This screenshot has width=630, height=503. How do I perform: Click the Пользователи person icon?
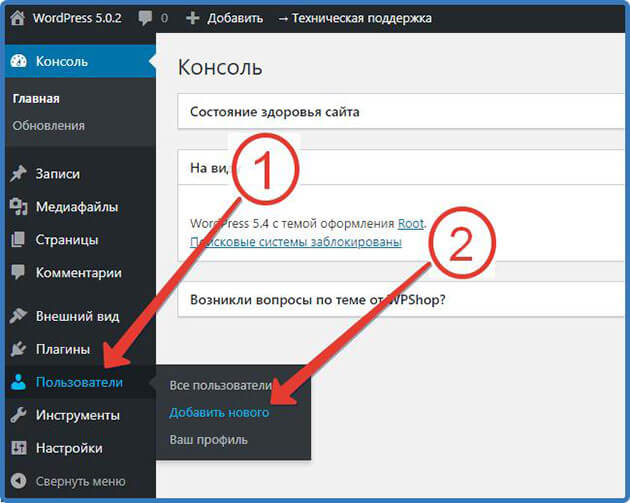18,382
